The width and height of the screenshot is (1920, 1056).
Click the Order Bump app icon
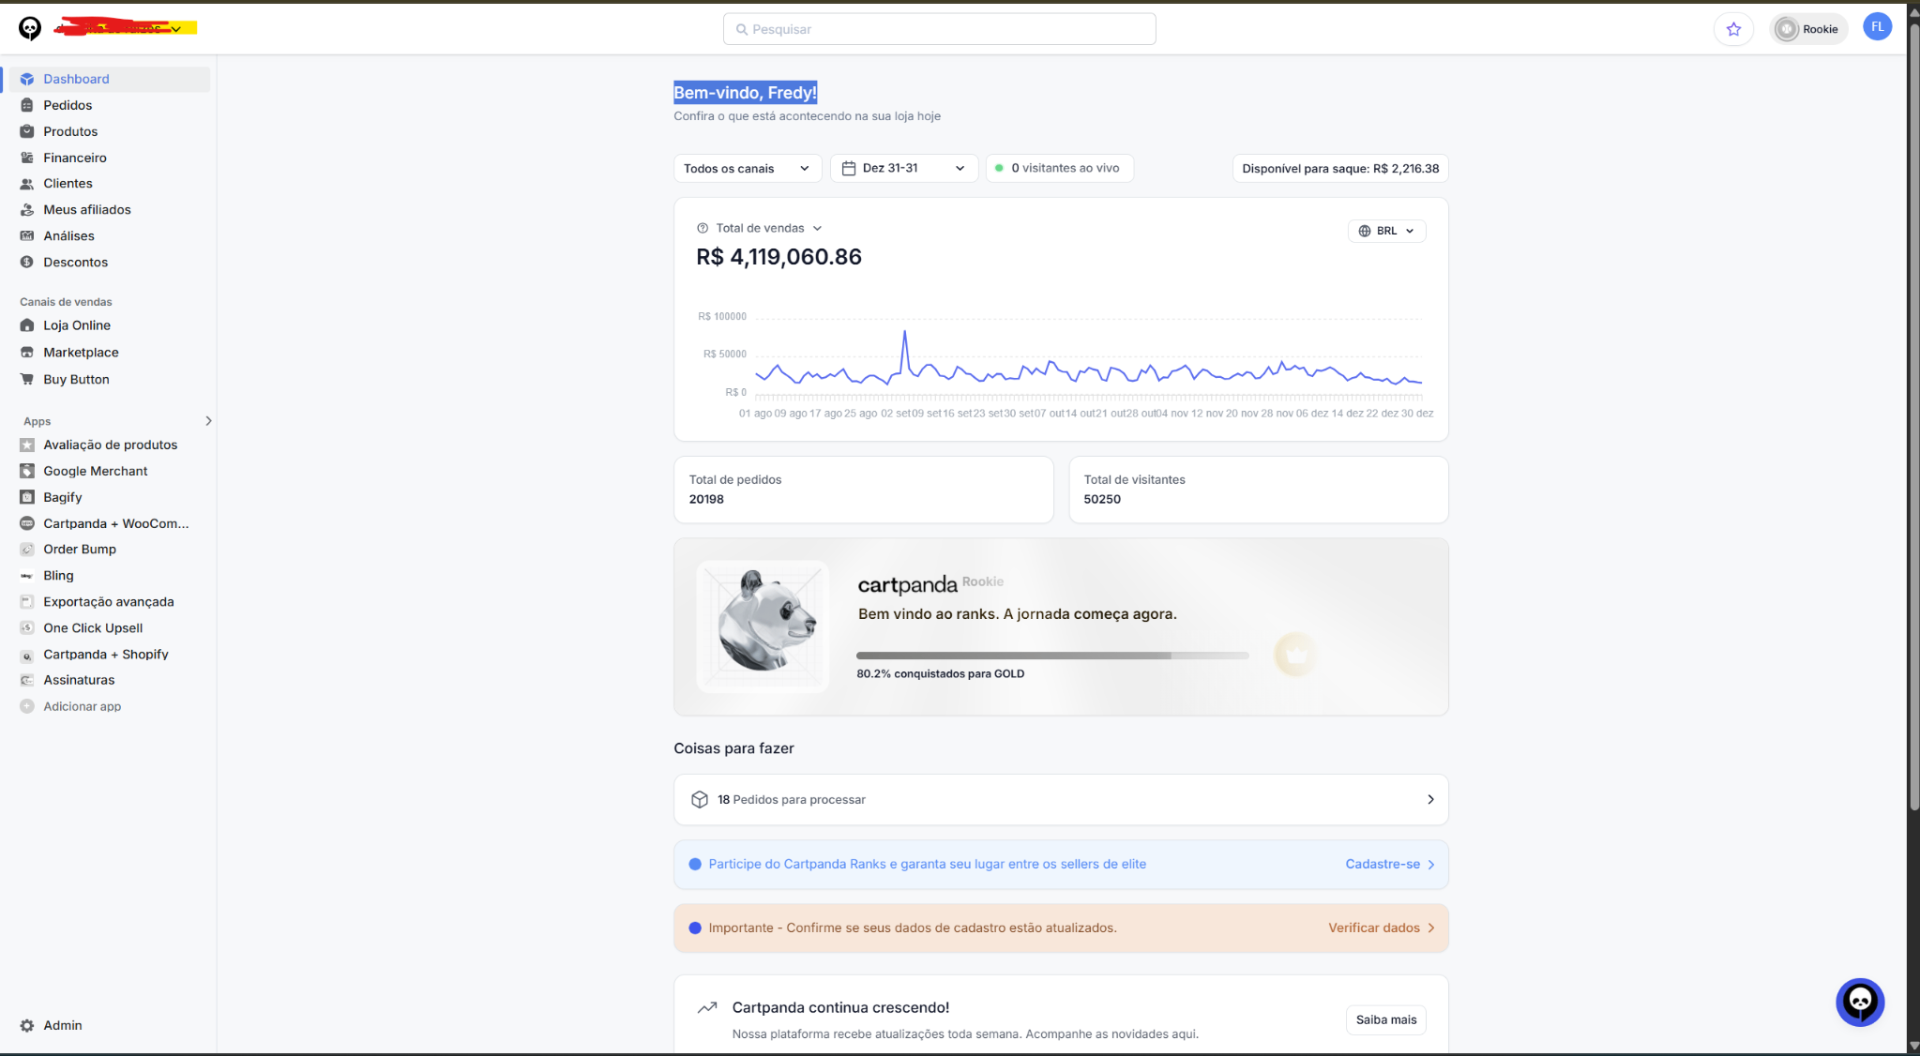tap(27, 549)
